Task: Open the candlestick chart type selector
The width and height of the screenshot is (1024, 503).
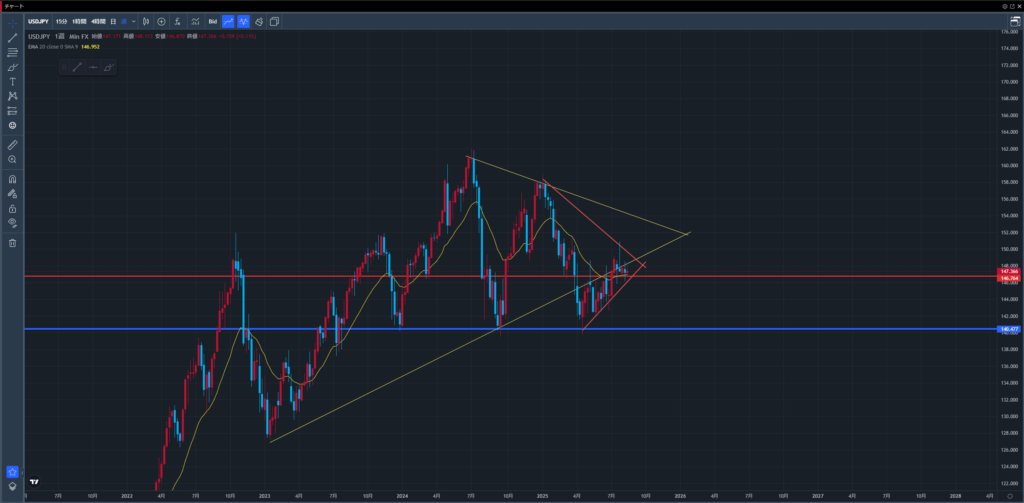Action: tap(145, 22)
